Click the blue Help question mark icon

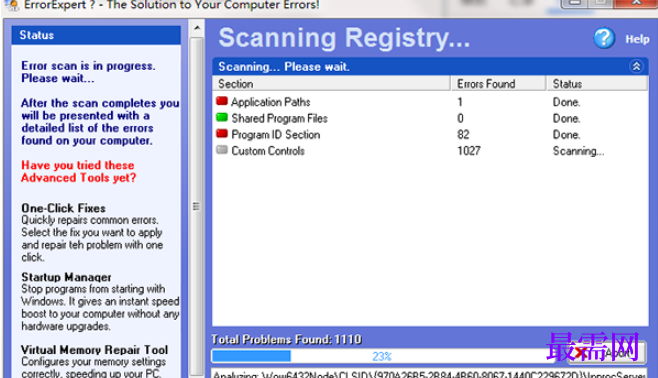pos(604,39)
